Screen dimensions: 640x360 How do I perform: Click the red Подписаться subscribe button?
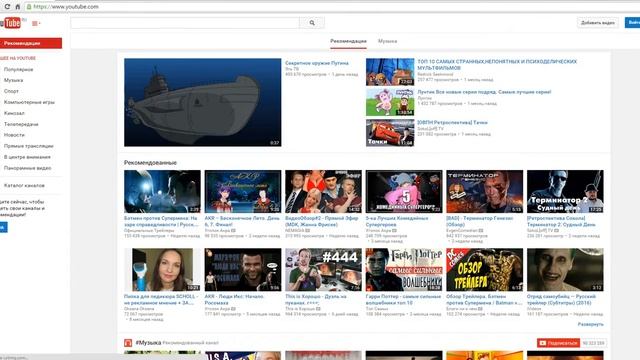(x=558, y=343)
